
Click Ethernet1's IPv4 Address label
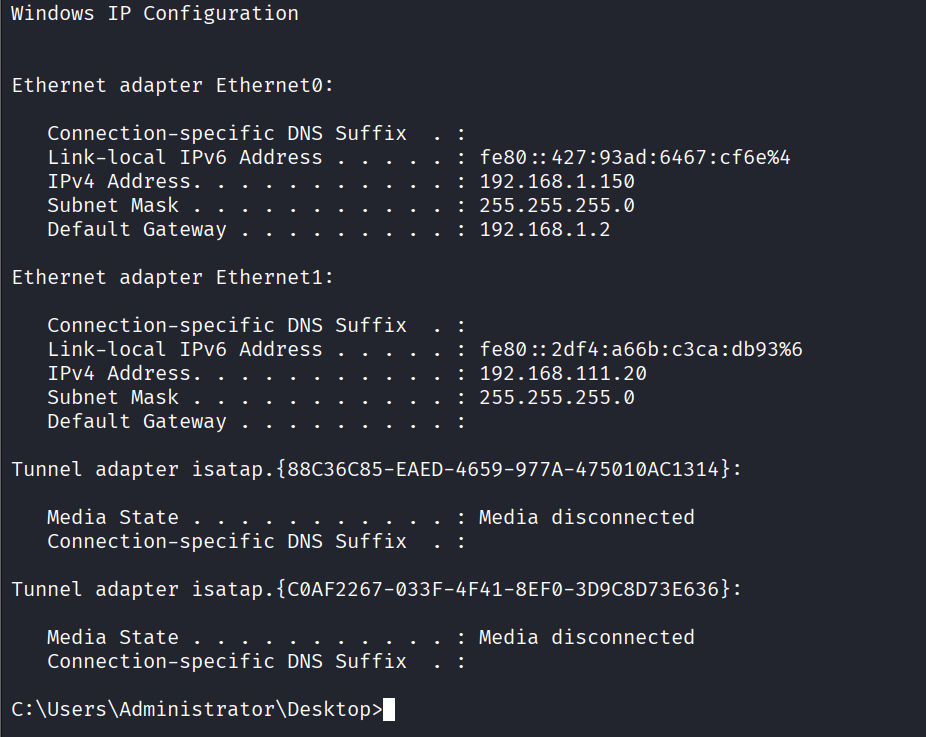(x=119, y=373)
